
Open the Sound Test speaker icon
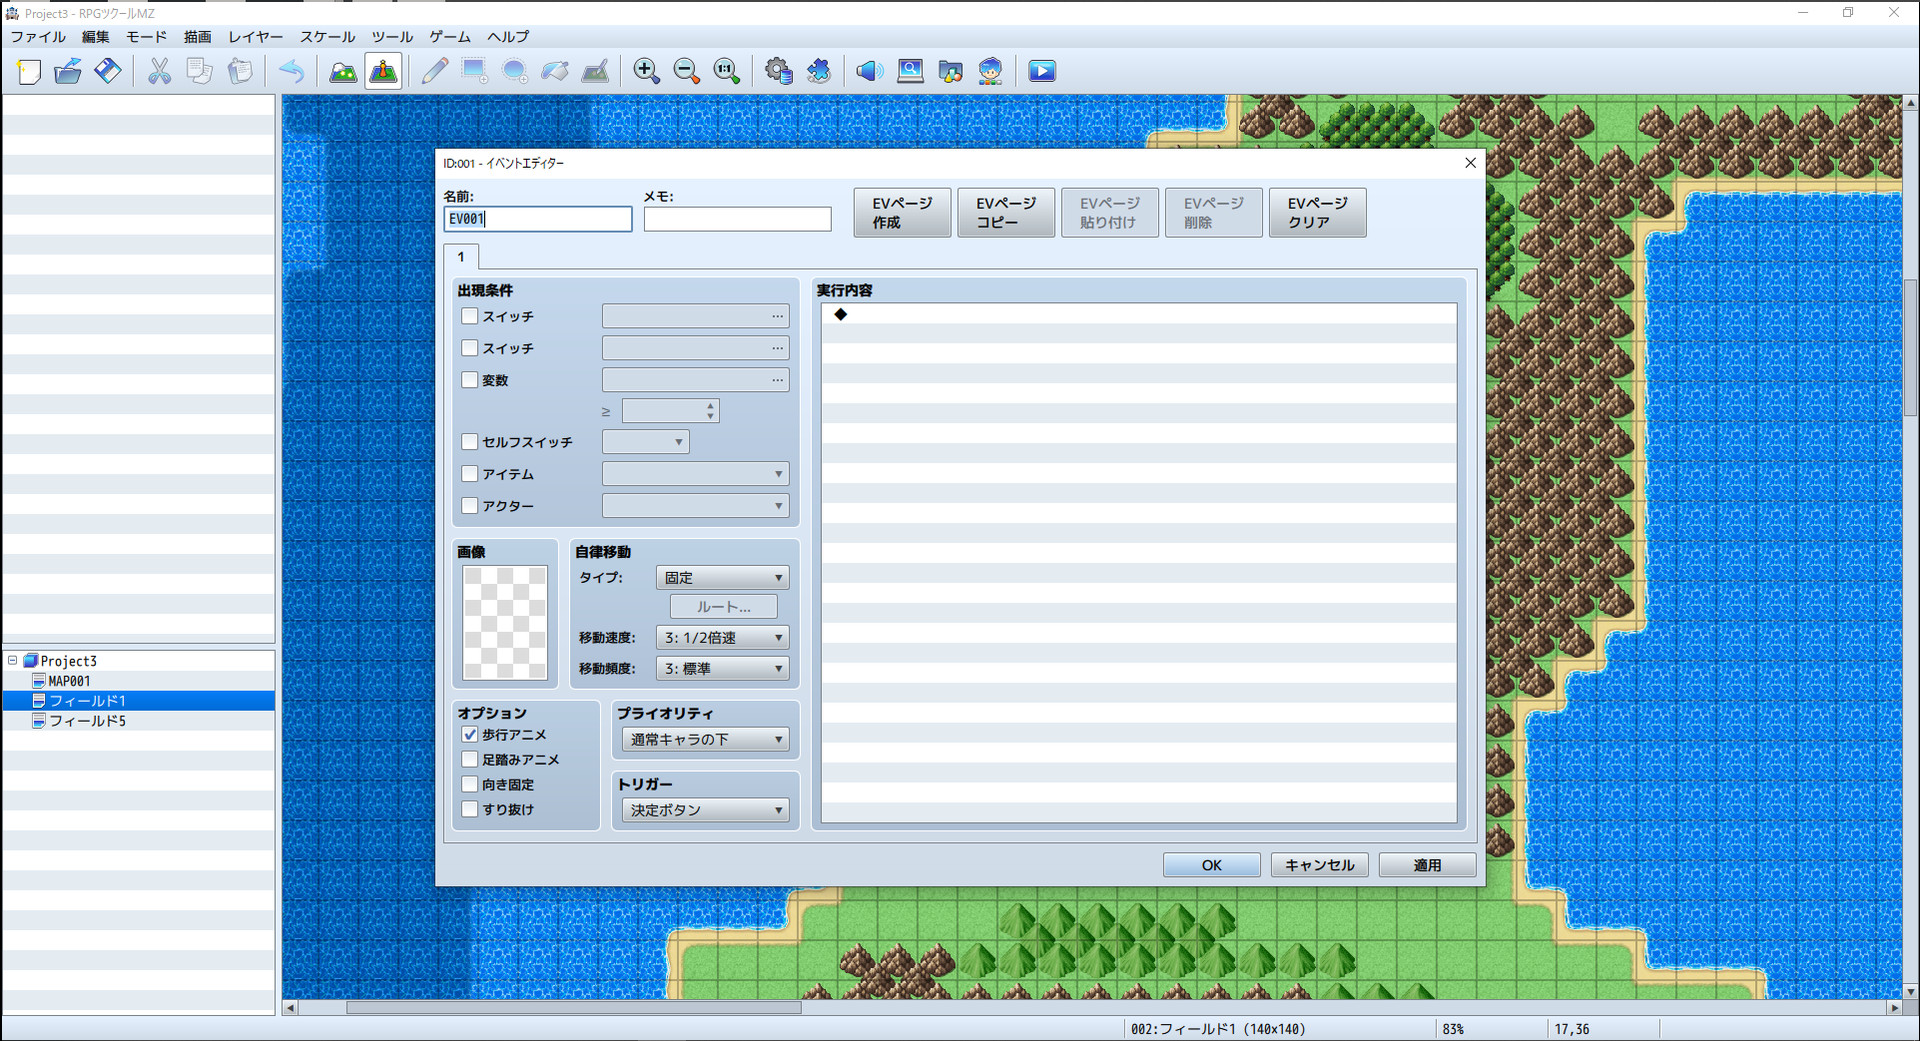[869, 71]
